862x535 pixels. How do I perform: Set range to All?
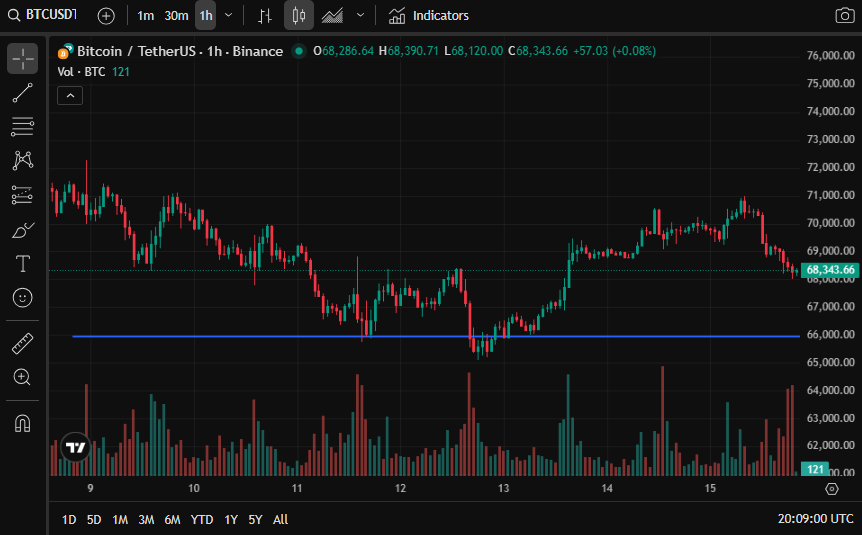click(x=280, y=520)
